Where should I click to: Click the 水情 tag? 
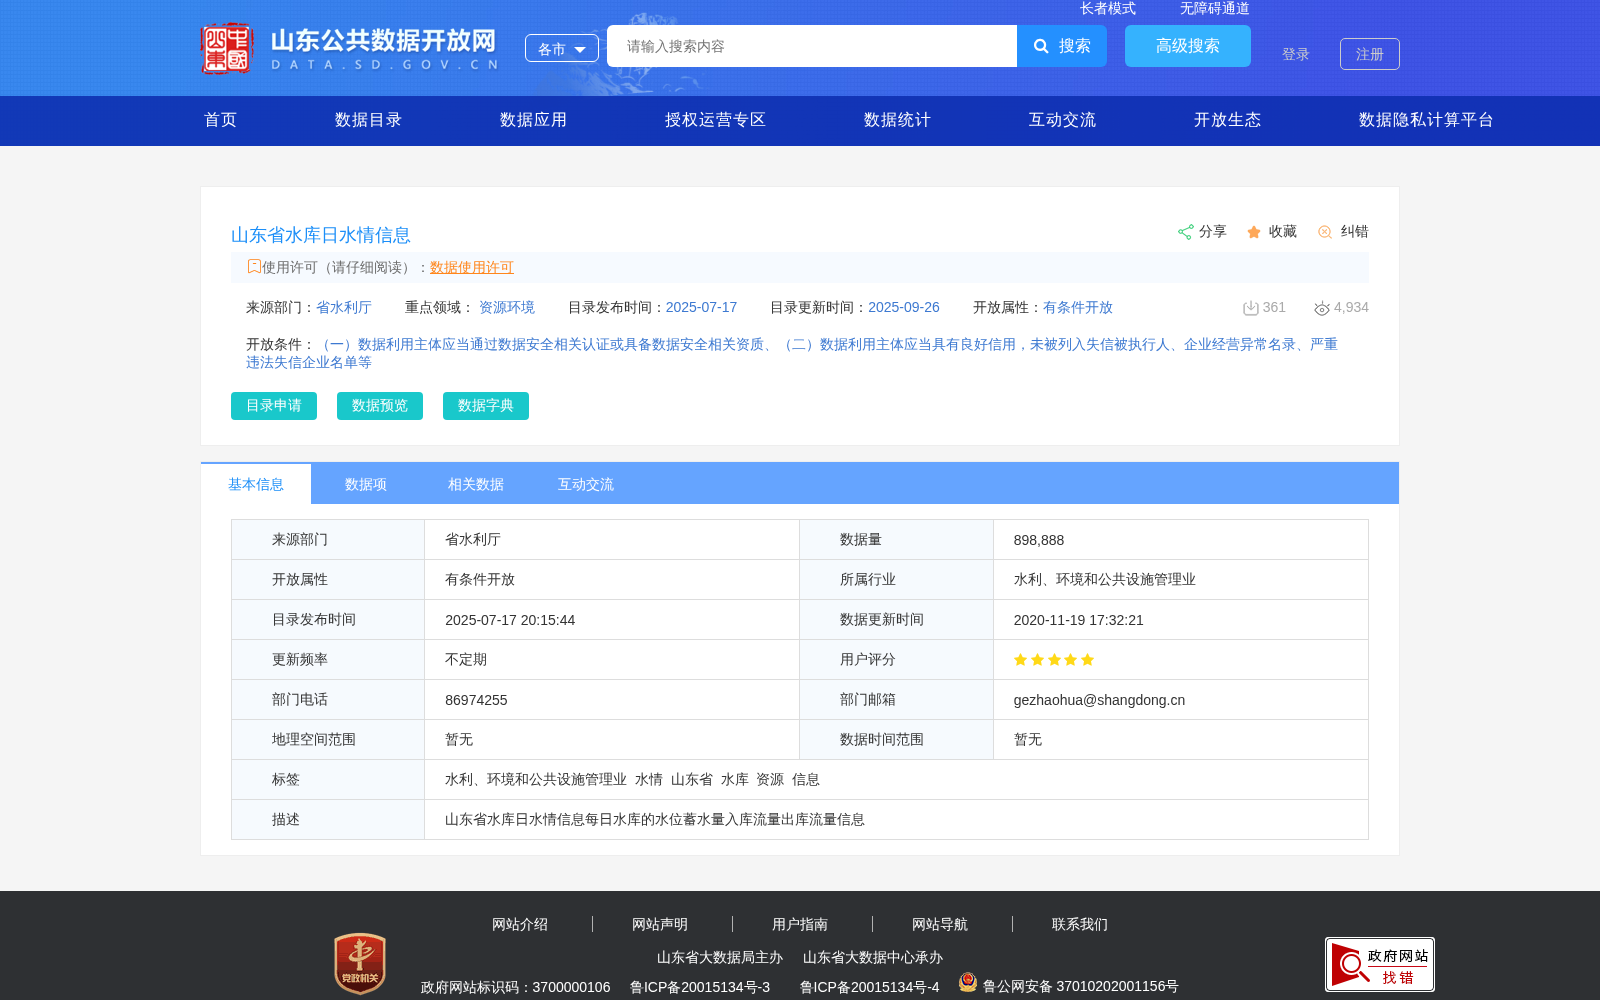pyautogui.click(x=649, y=780)
